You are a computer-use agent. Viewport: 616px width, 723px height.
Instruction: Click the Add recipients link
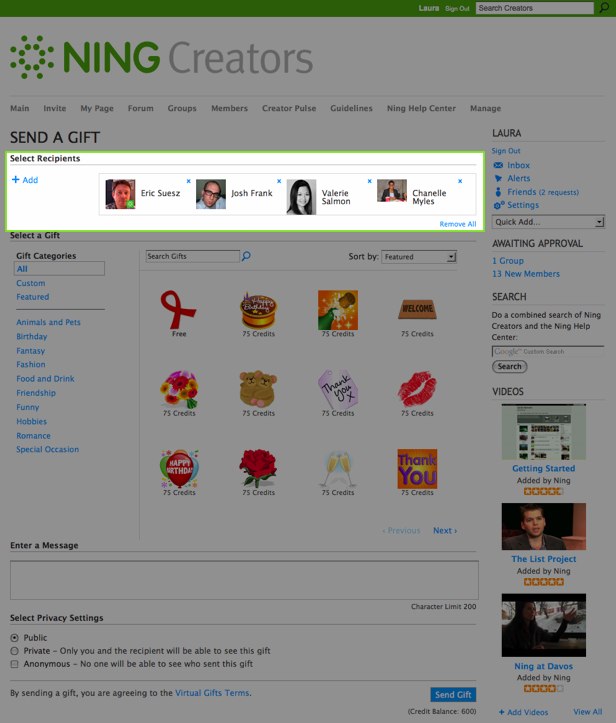click(x=25, y=180)
